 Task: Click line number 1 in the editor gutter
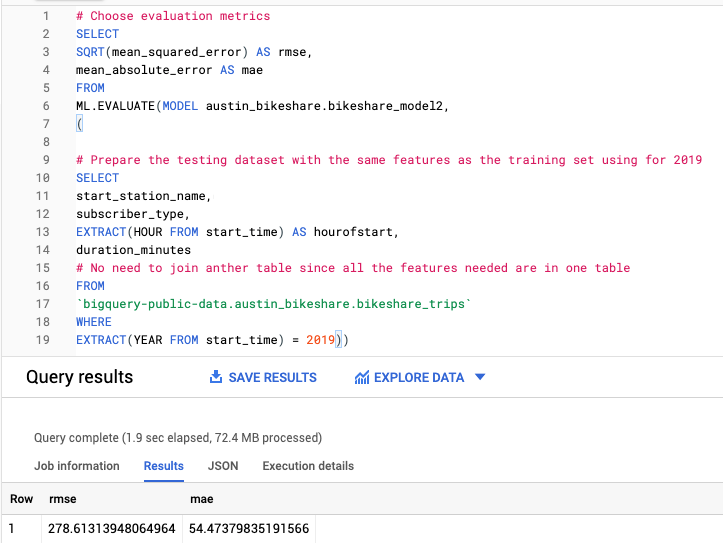[x=46, y=16]
